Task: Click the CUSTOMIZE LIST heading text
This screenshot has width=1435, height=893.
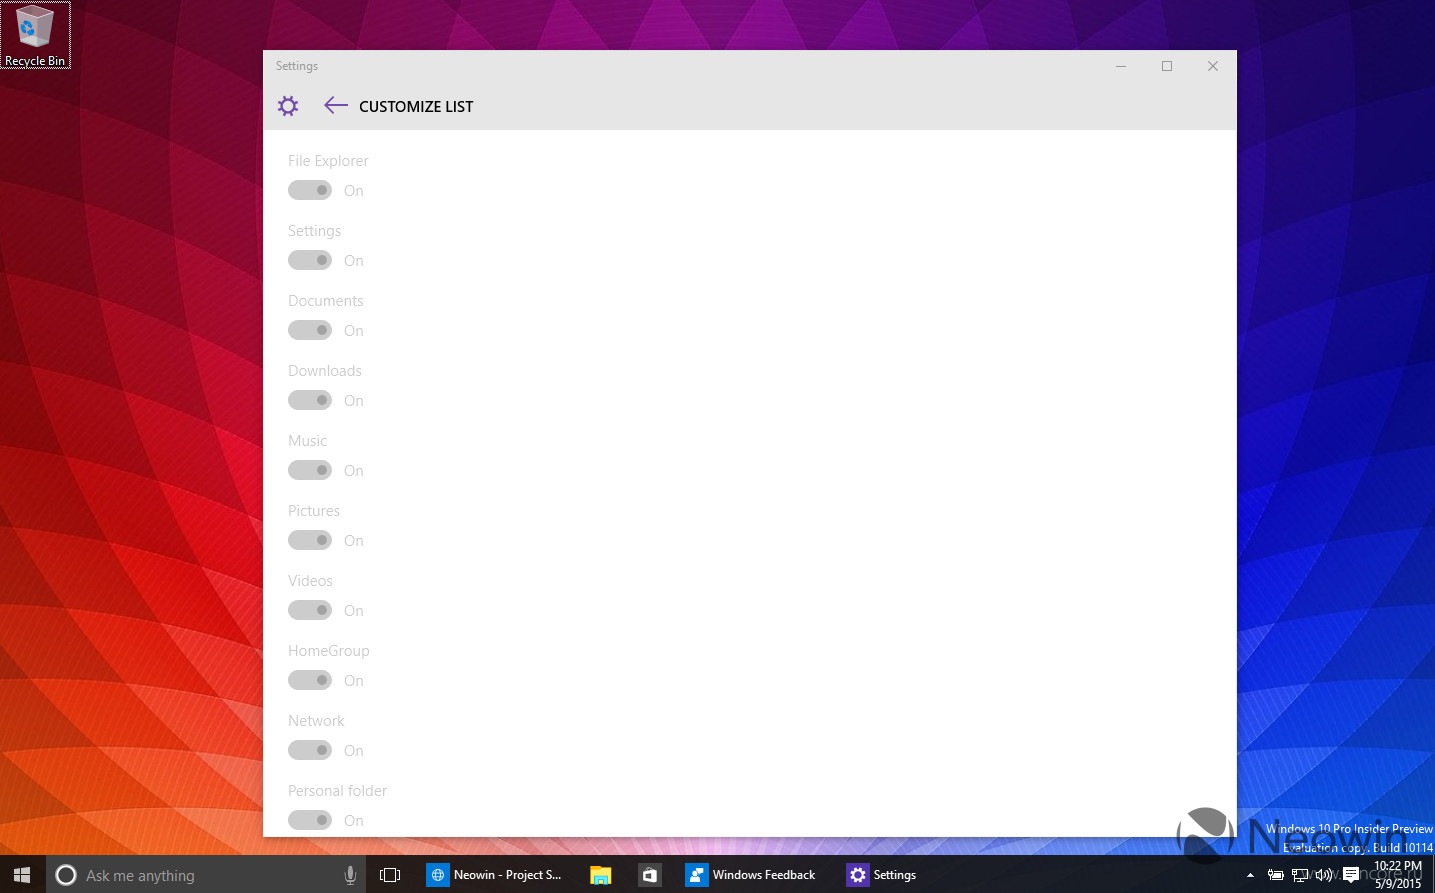Action: (416, 107)
